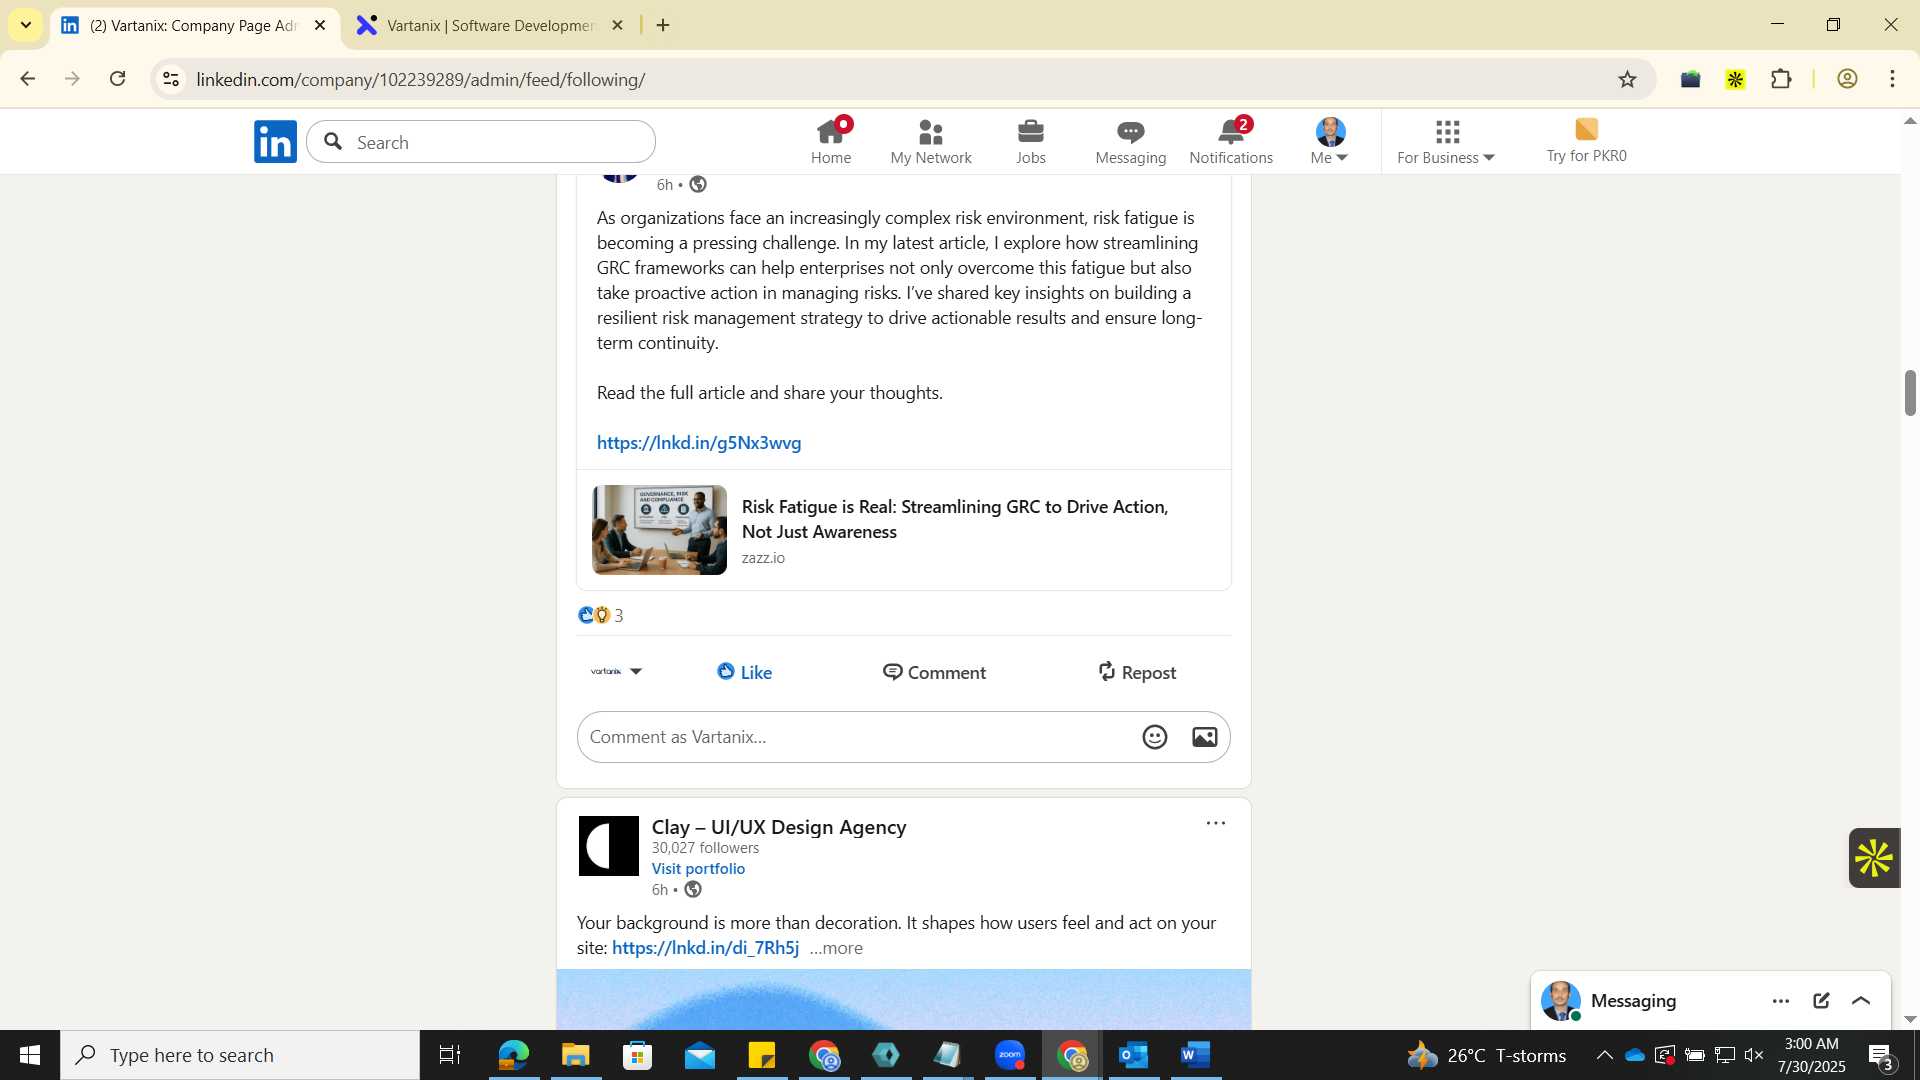The image size is (1920, 1080).
Task: Expand Clay post with ...more
Action: click(x=836, y=948)
